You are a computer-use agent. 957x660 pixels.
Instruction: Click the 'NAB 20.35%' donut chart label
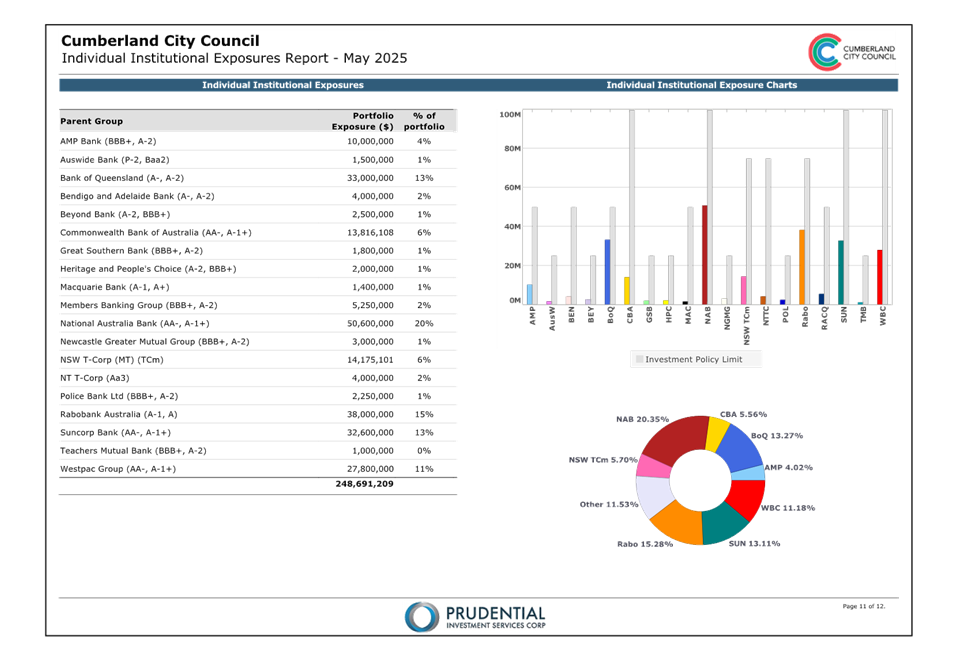[642, 419]
